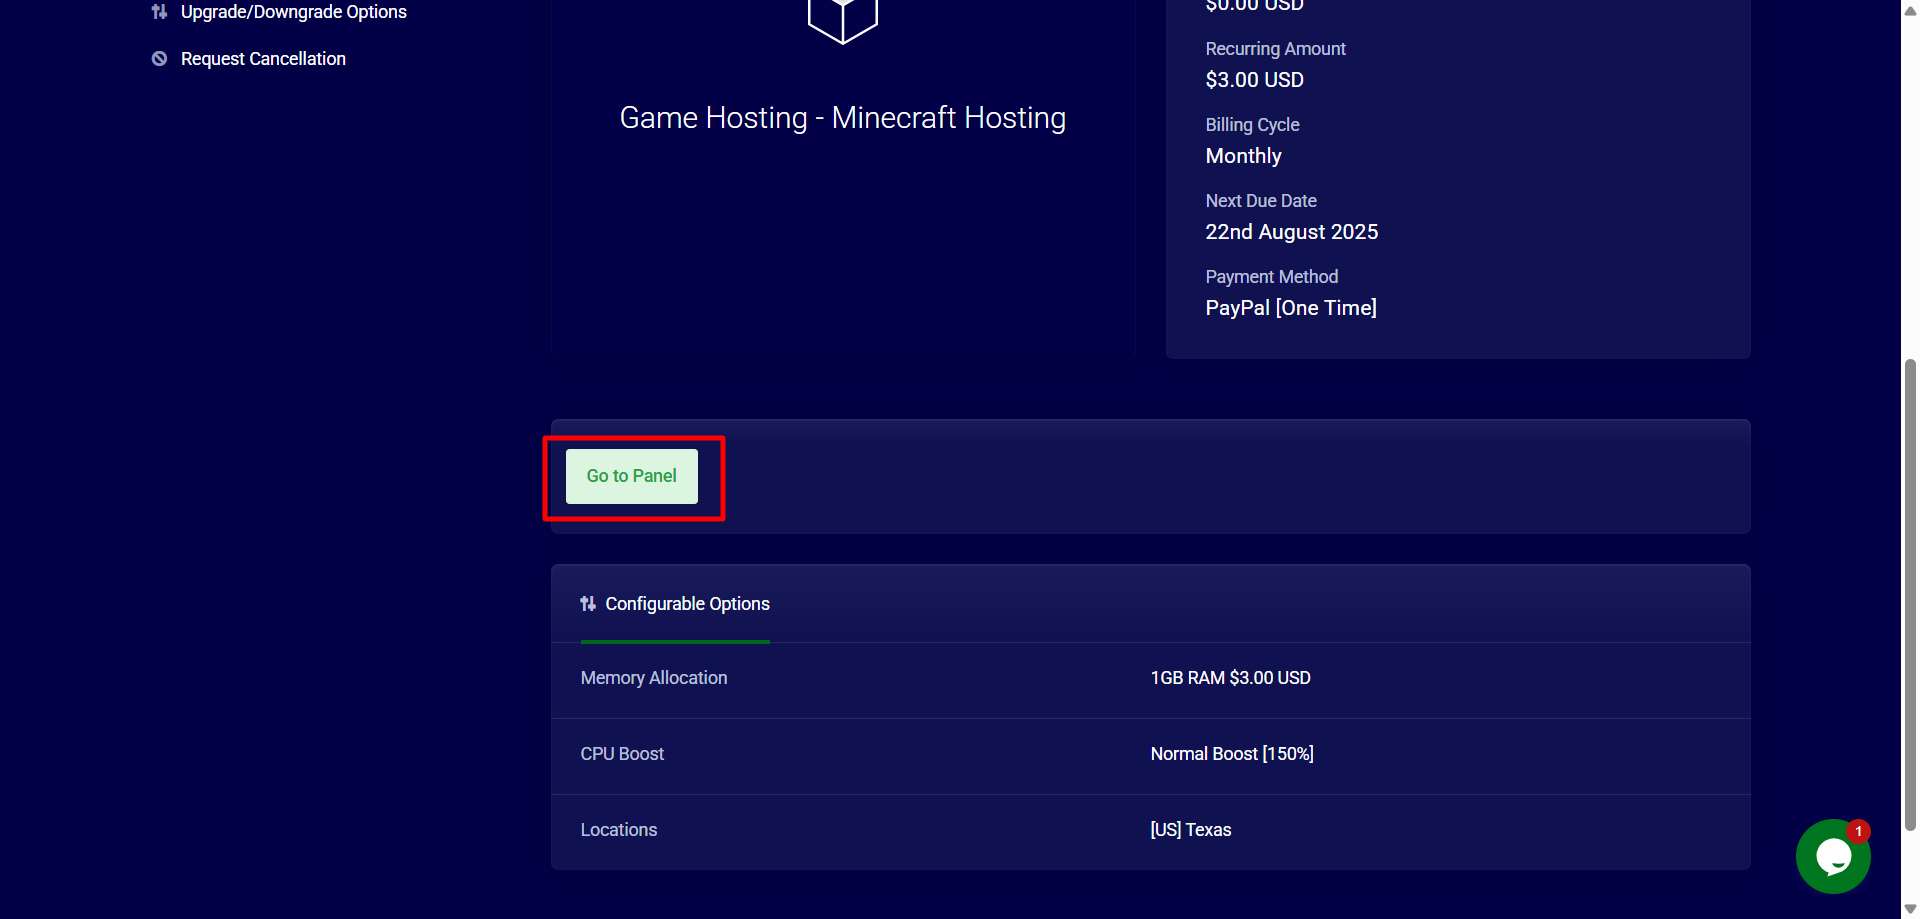Click the scrollbar down arrow
The height and width of the screenshot is (919, 1920).
click(1910, 908)
